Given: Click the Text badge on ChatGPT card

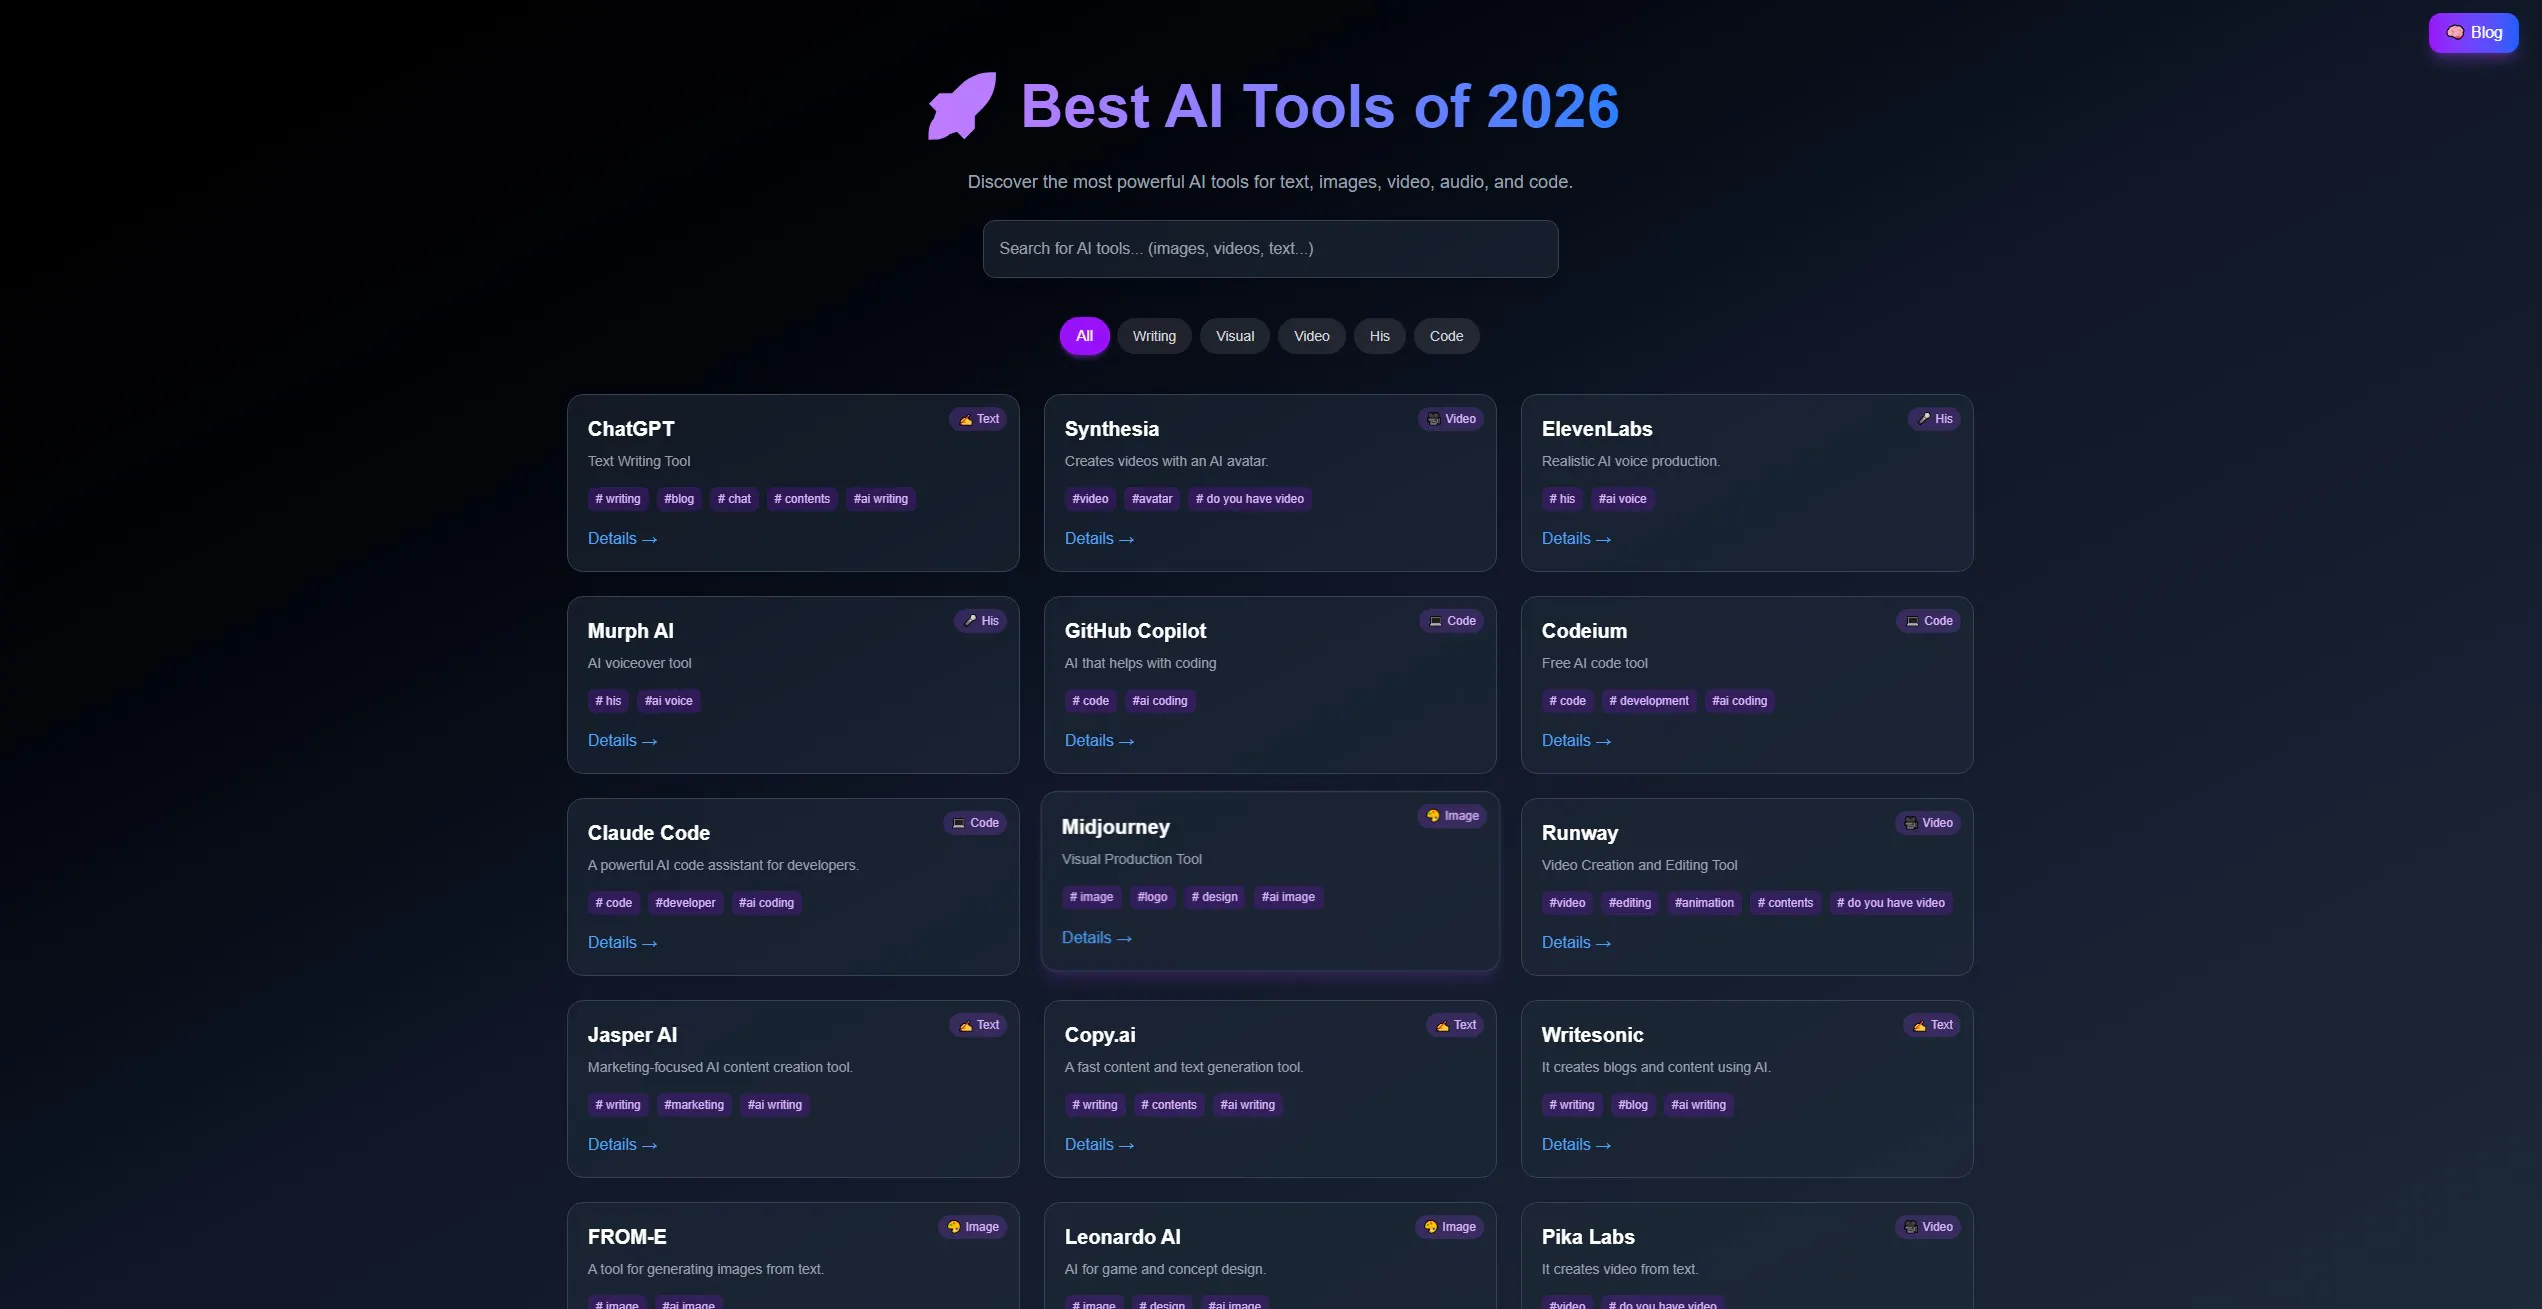Looking at the screenshot, I should pyautogui.click(x=978, y=419).
